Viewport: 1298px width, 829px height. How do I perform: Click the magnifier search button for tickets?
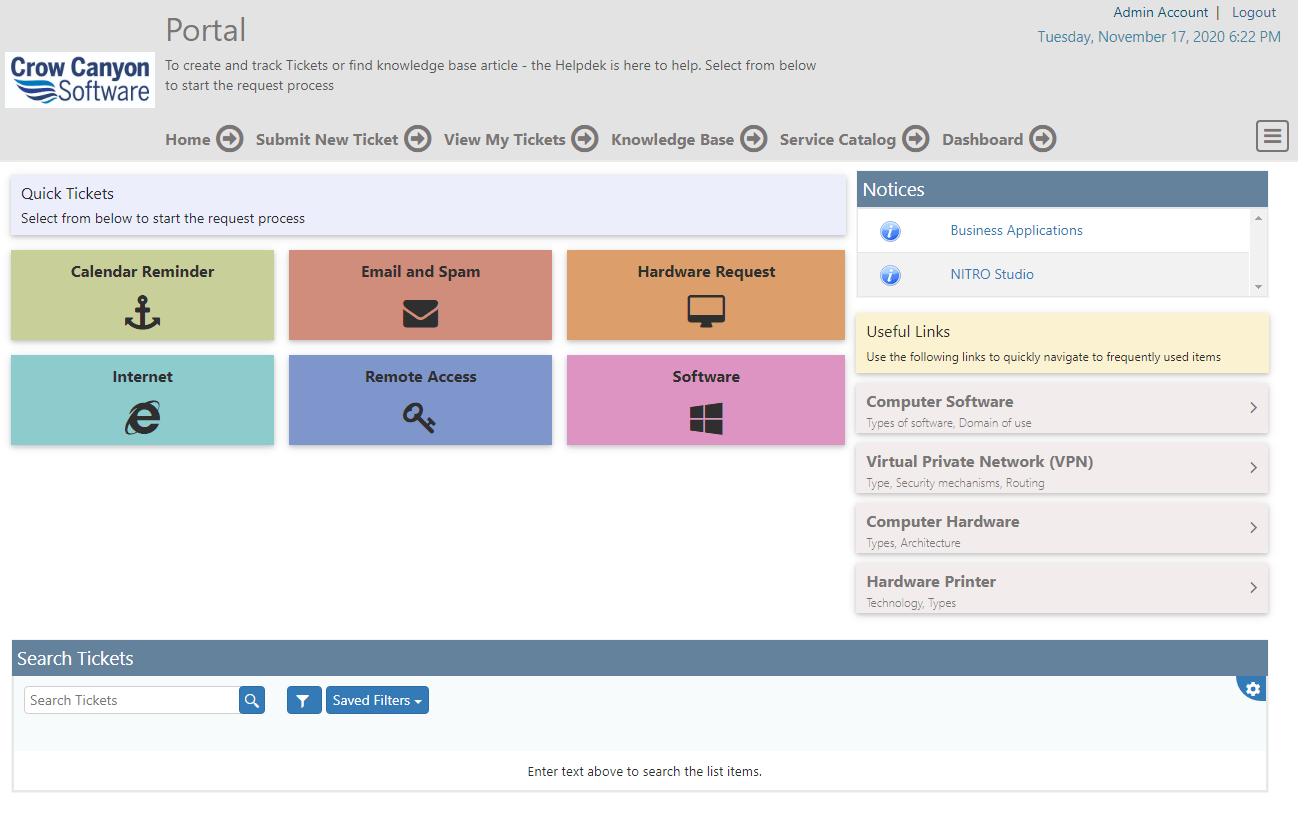coord(252,700)
